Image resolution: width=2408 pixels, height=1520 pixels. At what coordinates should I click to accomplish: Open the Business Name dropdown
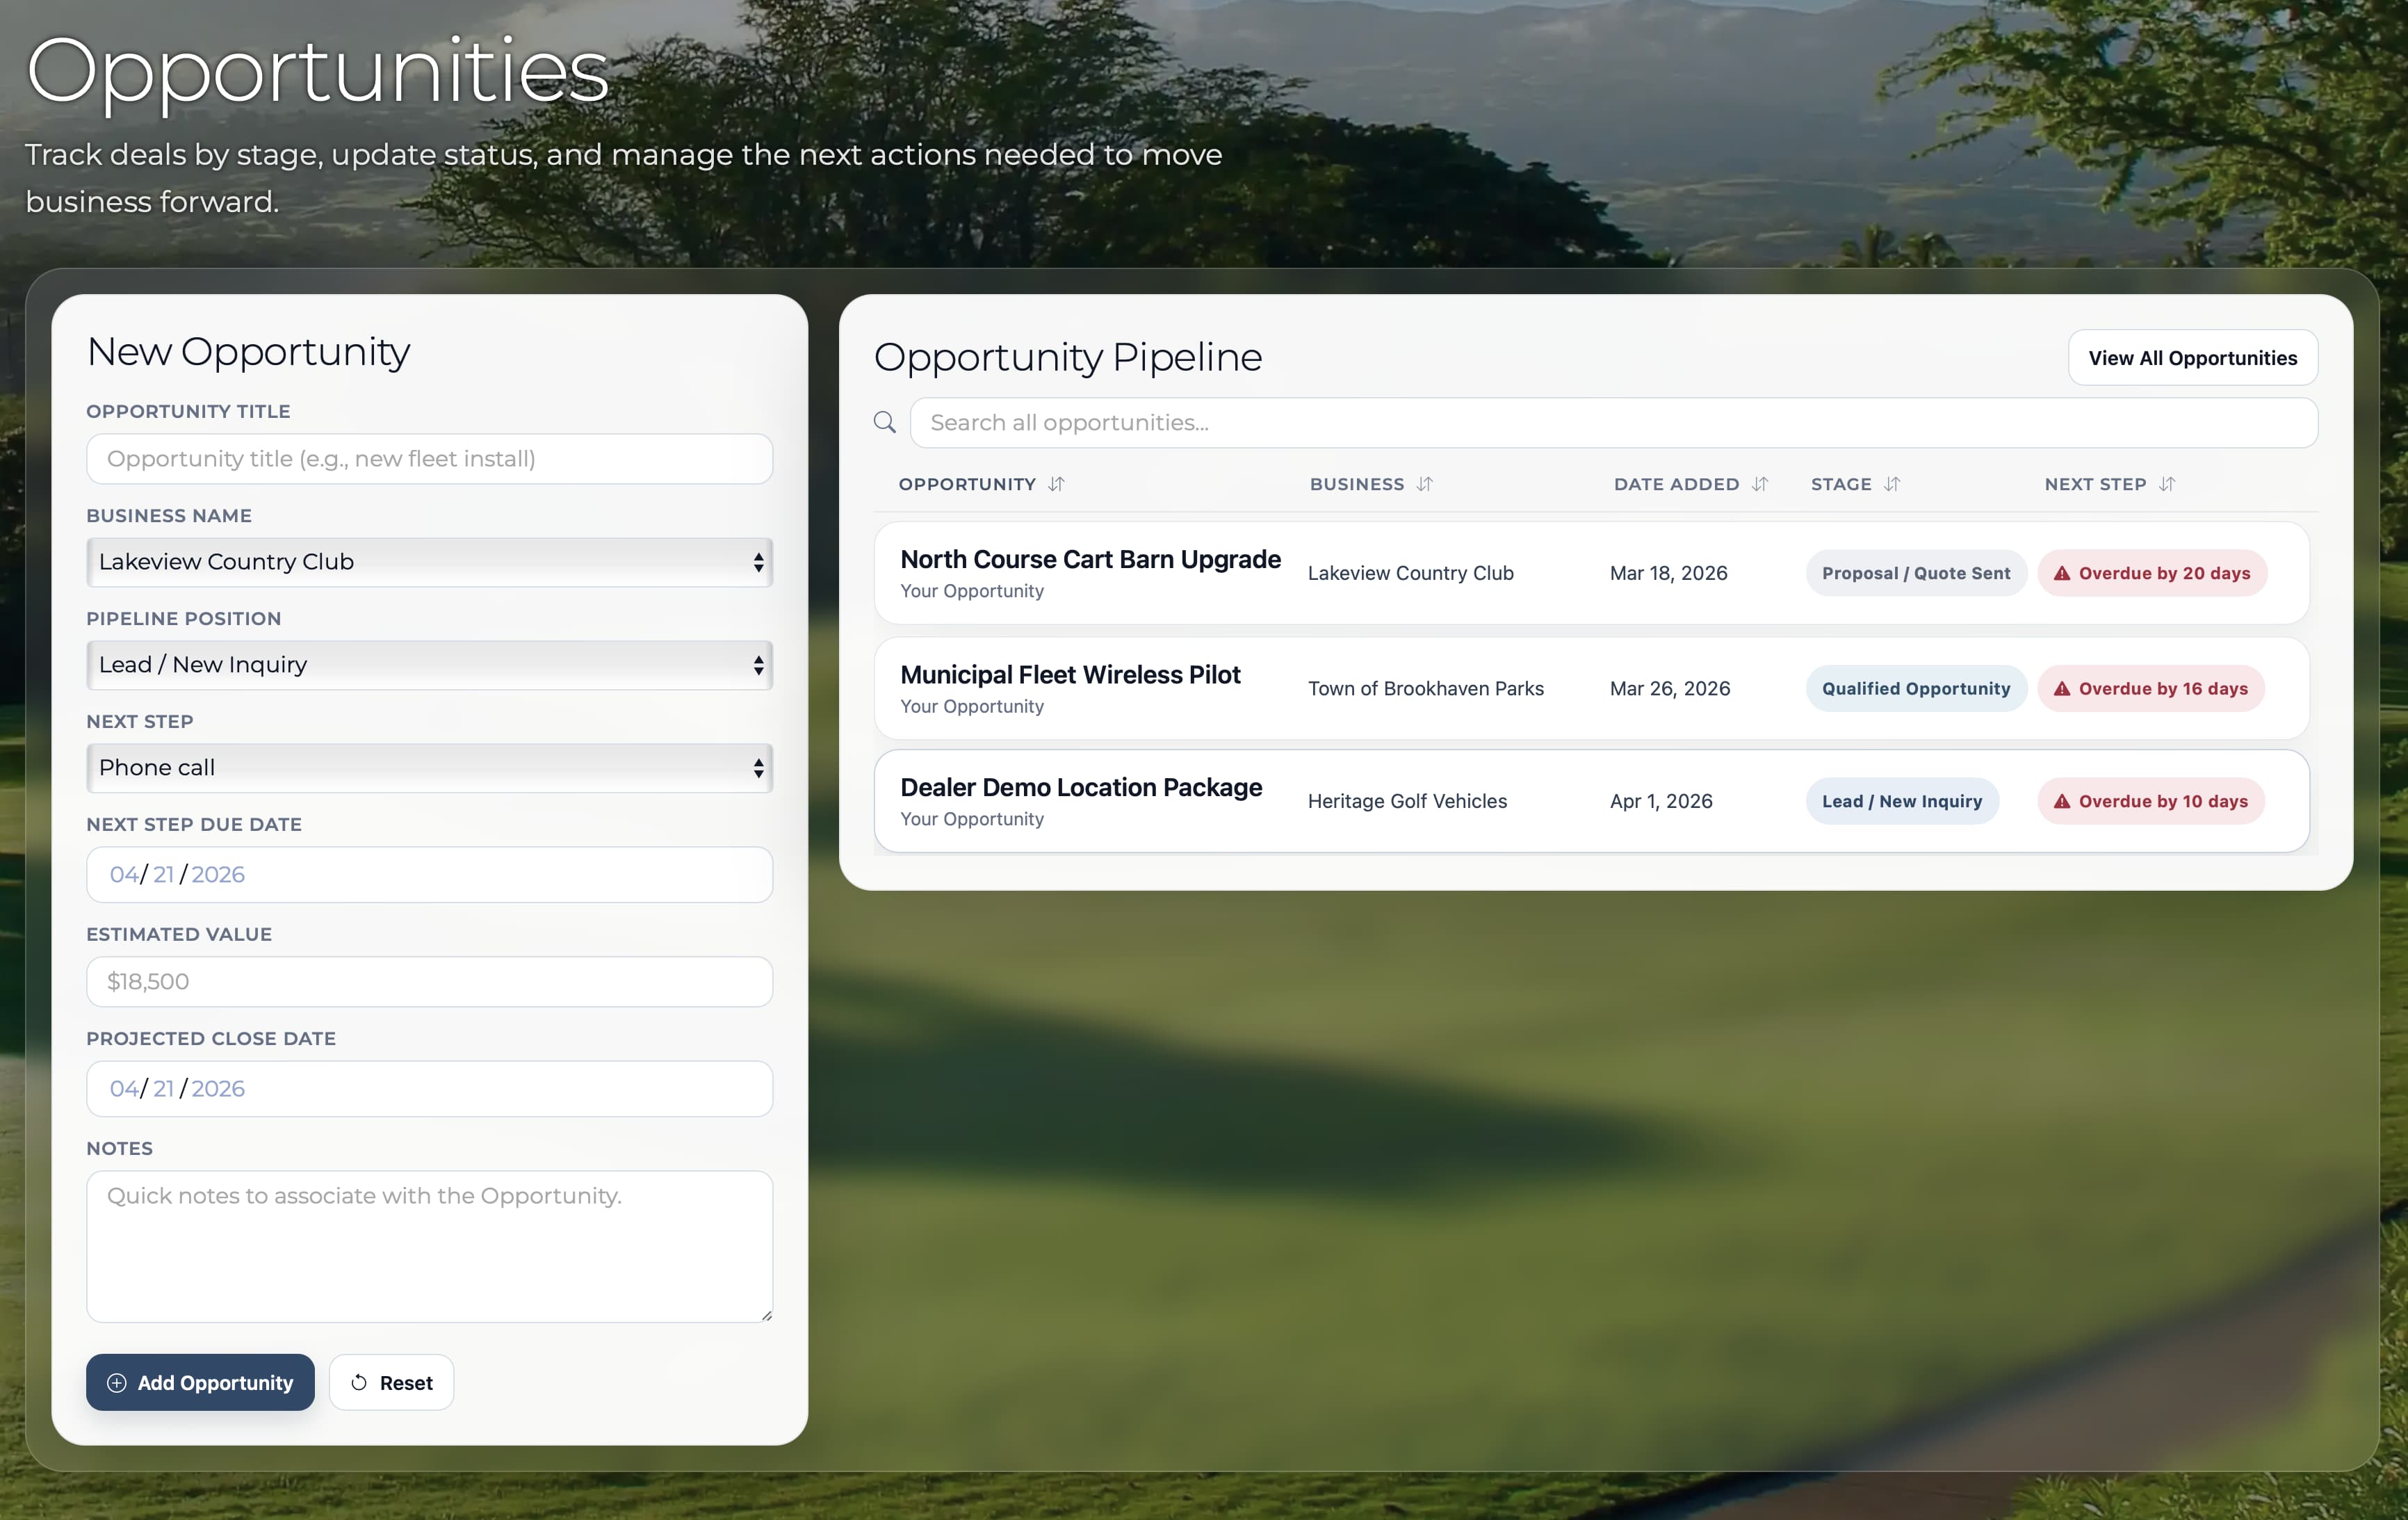point(429,562)
